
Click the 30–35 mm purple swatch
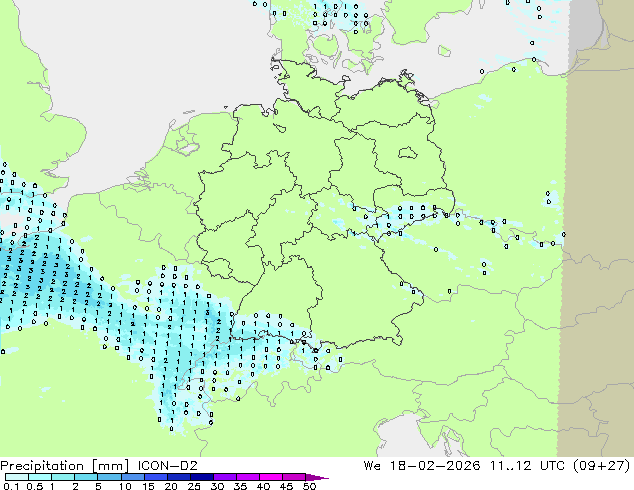point(225,477)
